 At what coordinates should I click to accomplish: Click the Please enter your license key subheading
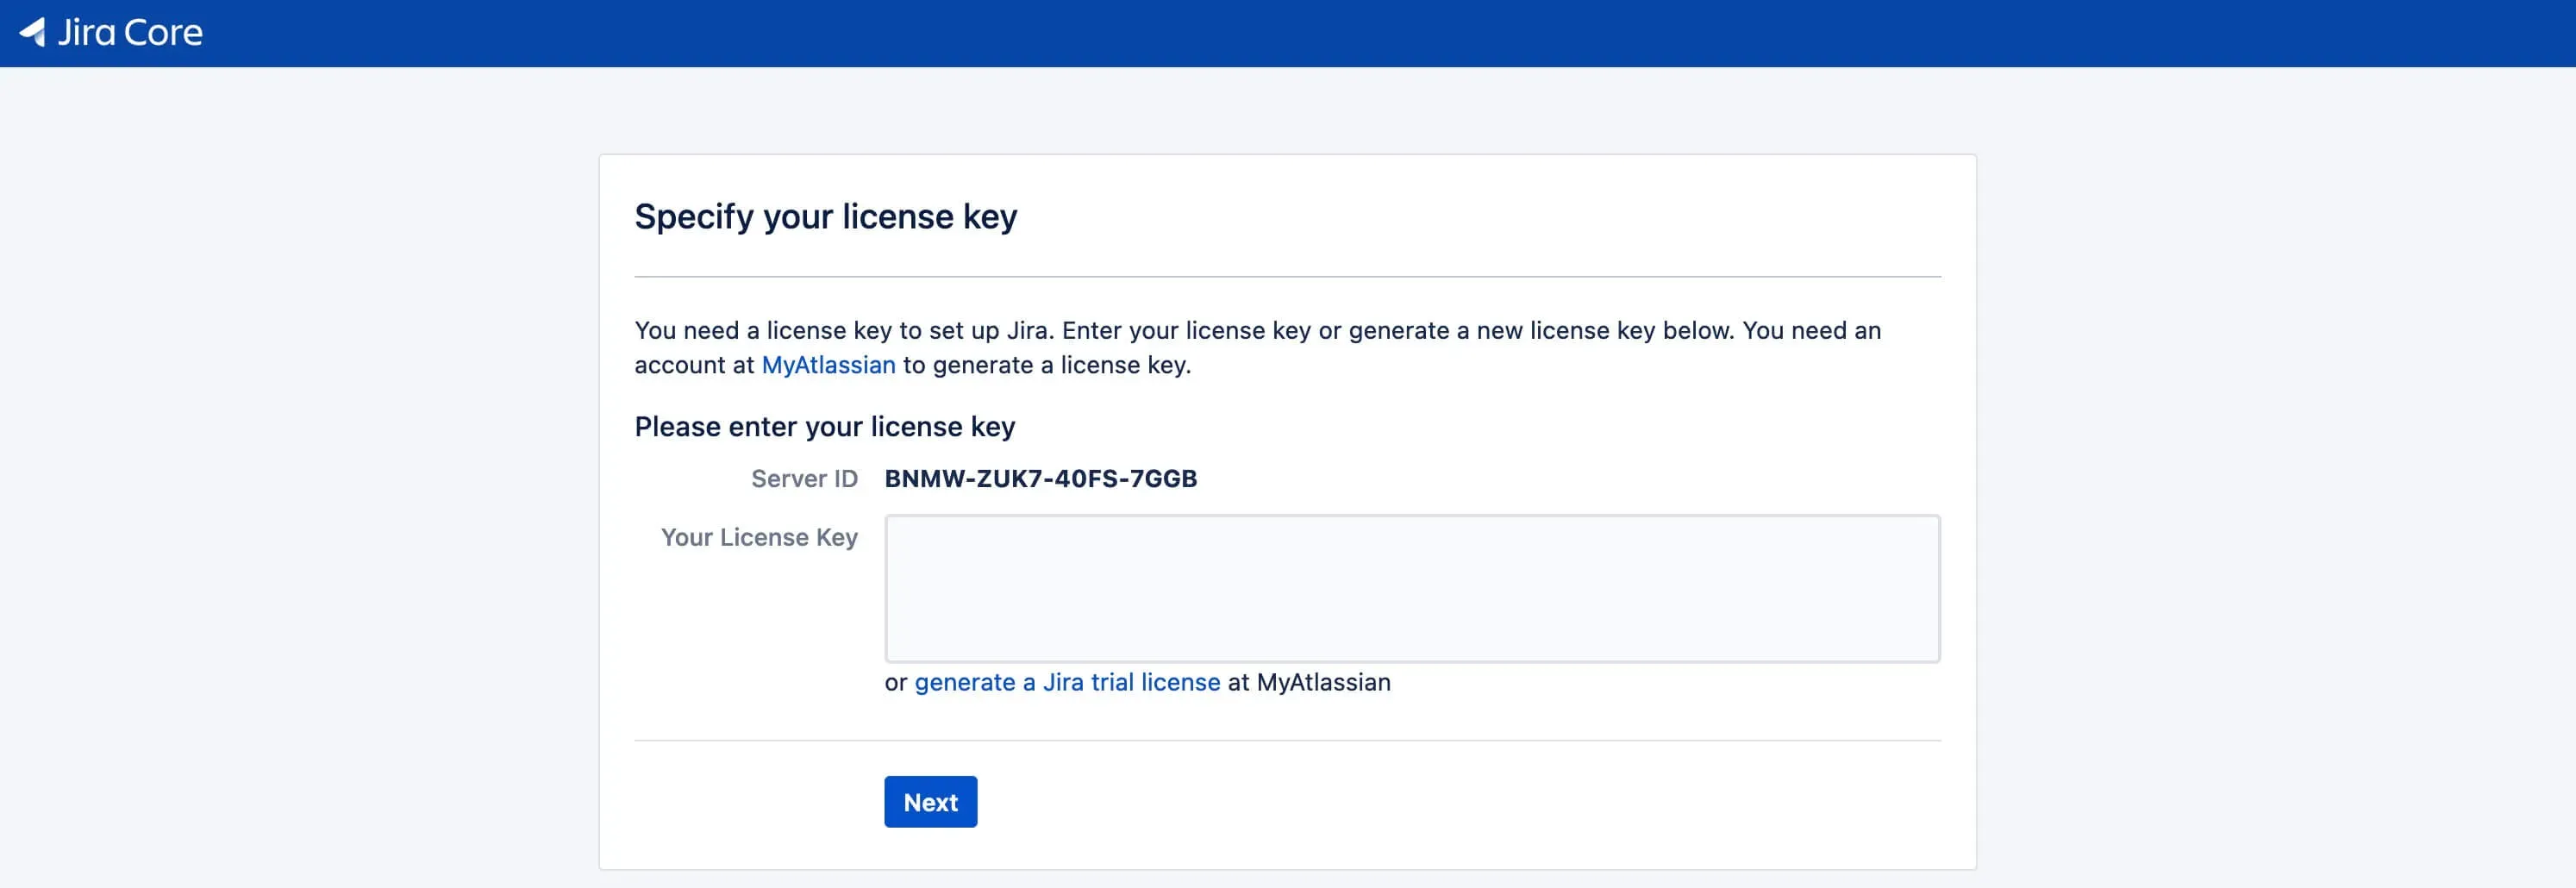[x=825, y=427]
